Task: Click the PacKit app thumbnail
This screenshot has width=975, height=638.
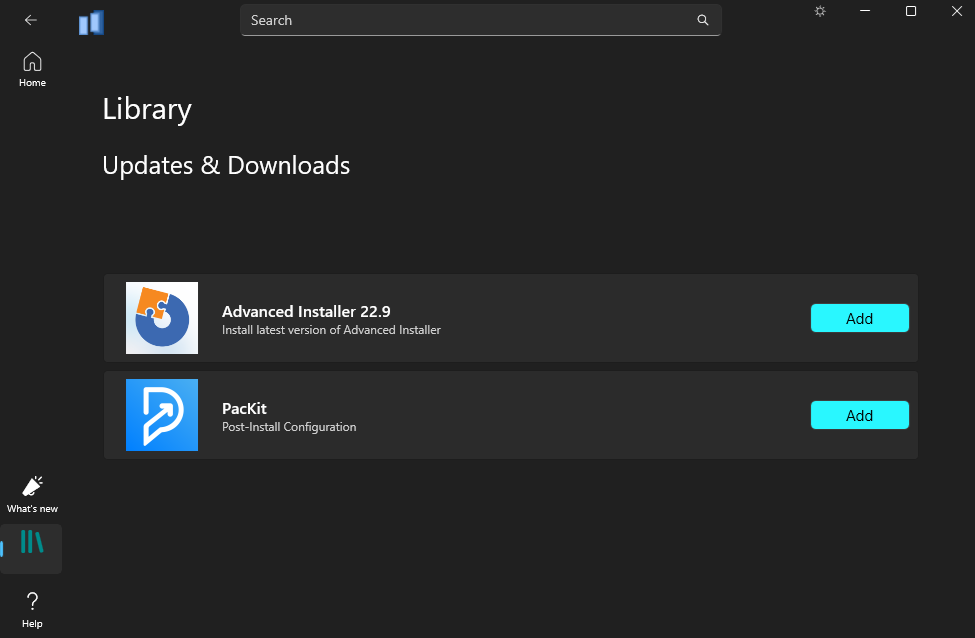Action: pyautogui.click(x=162, y=415)
